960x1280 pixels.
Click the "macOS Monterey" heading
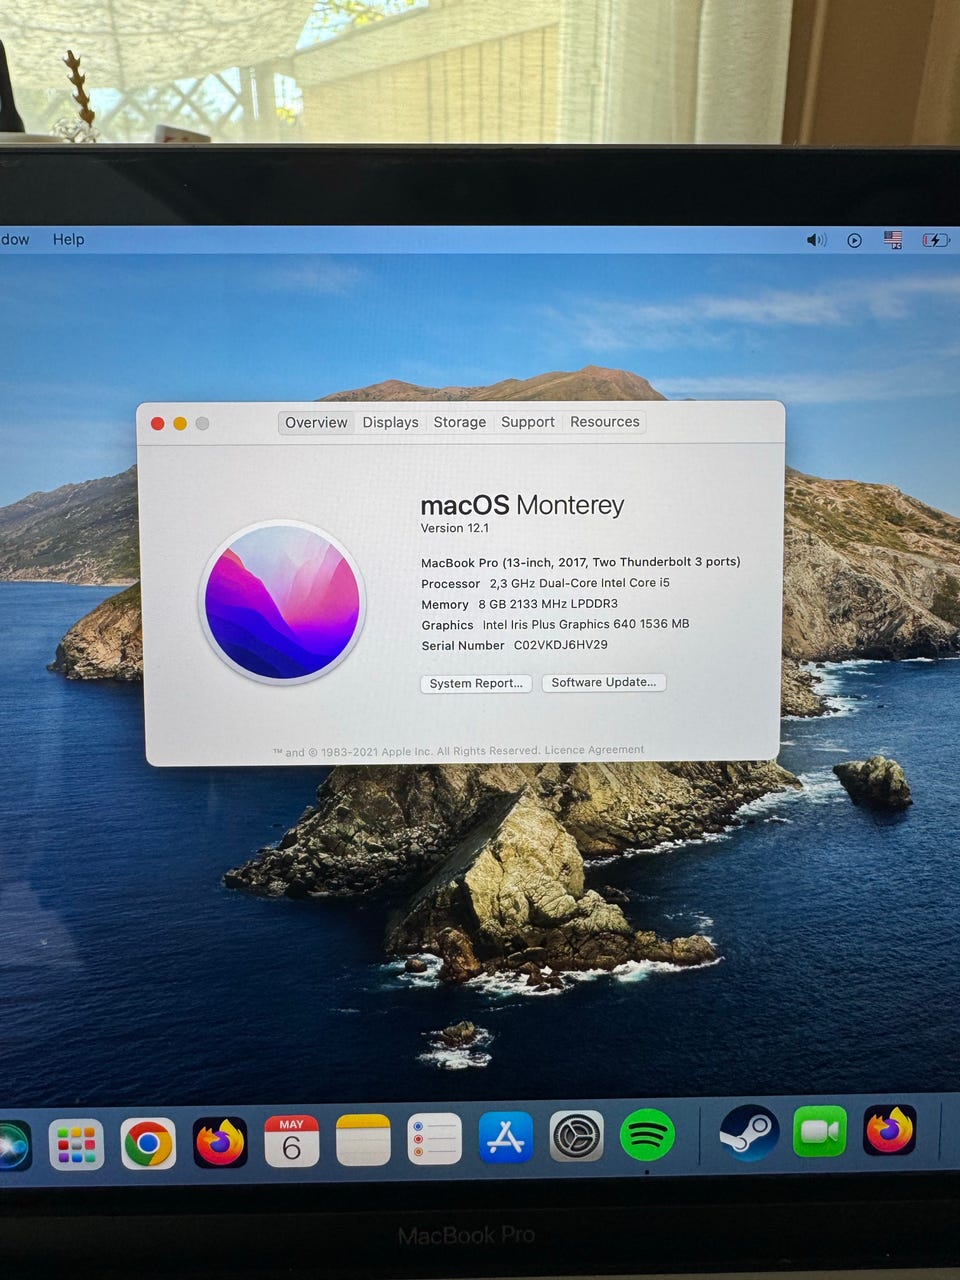(522, 505)
